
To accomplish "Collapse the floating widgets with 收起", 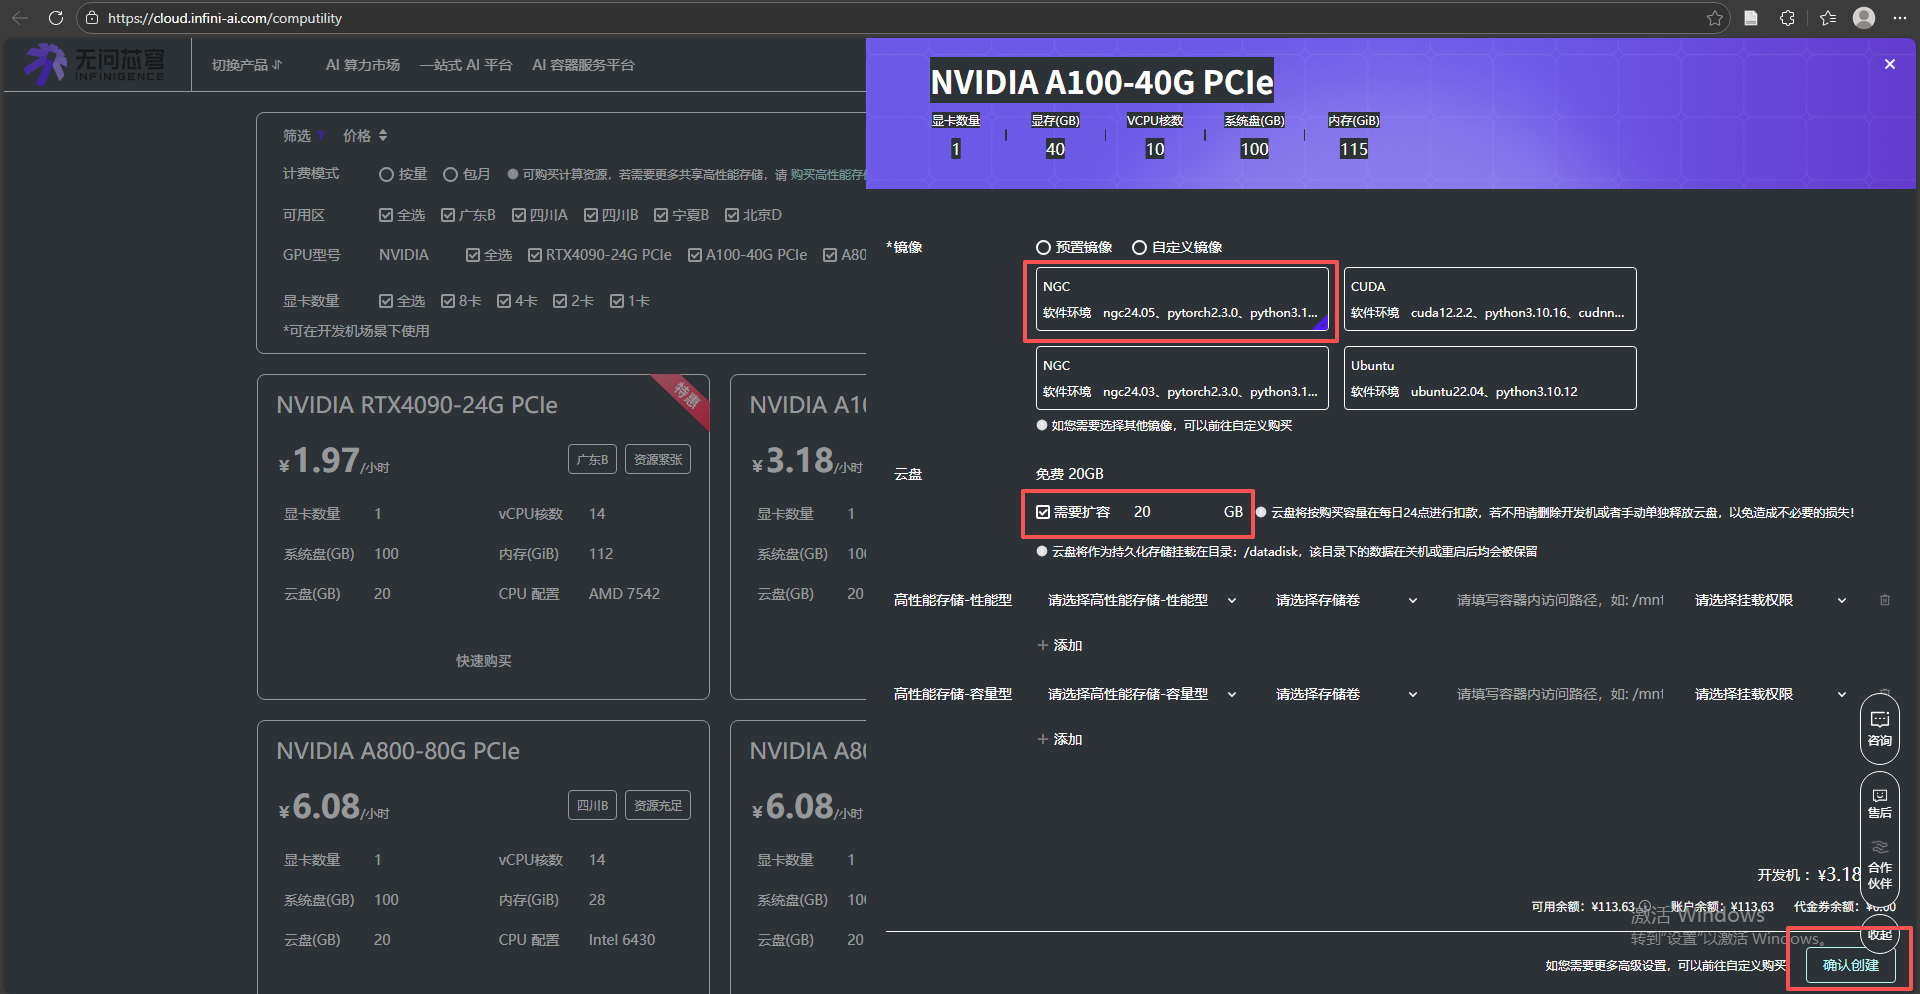I will coord(1880,935).
